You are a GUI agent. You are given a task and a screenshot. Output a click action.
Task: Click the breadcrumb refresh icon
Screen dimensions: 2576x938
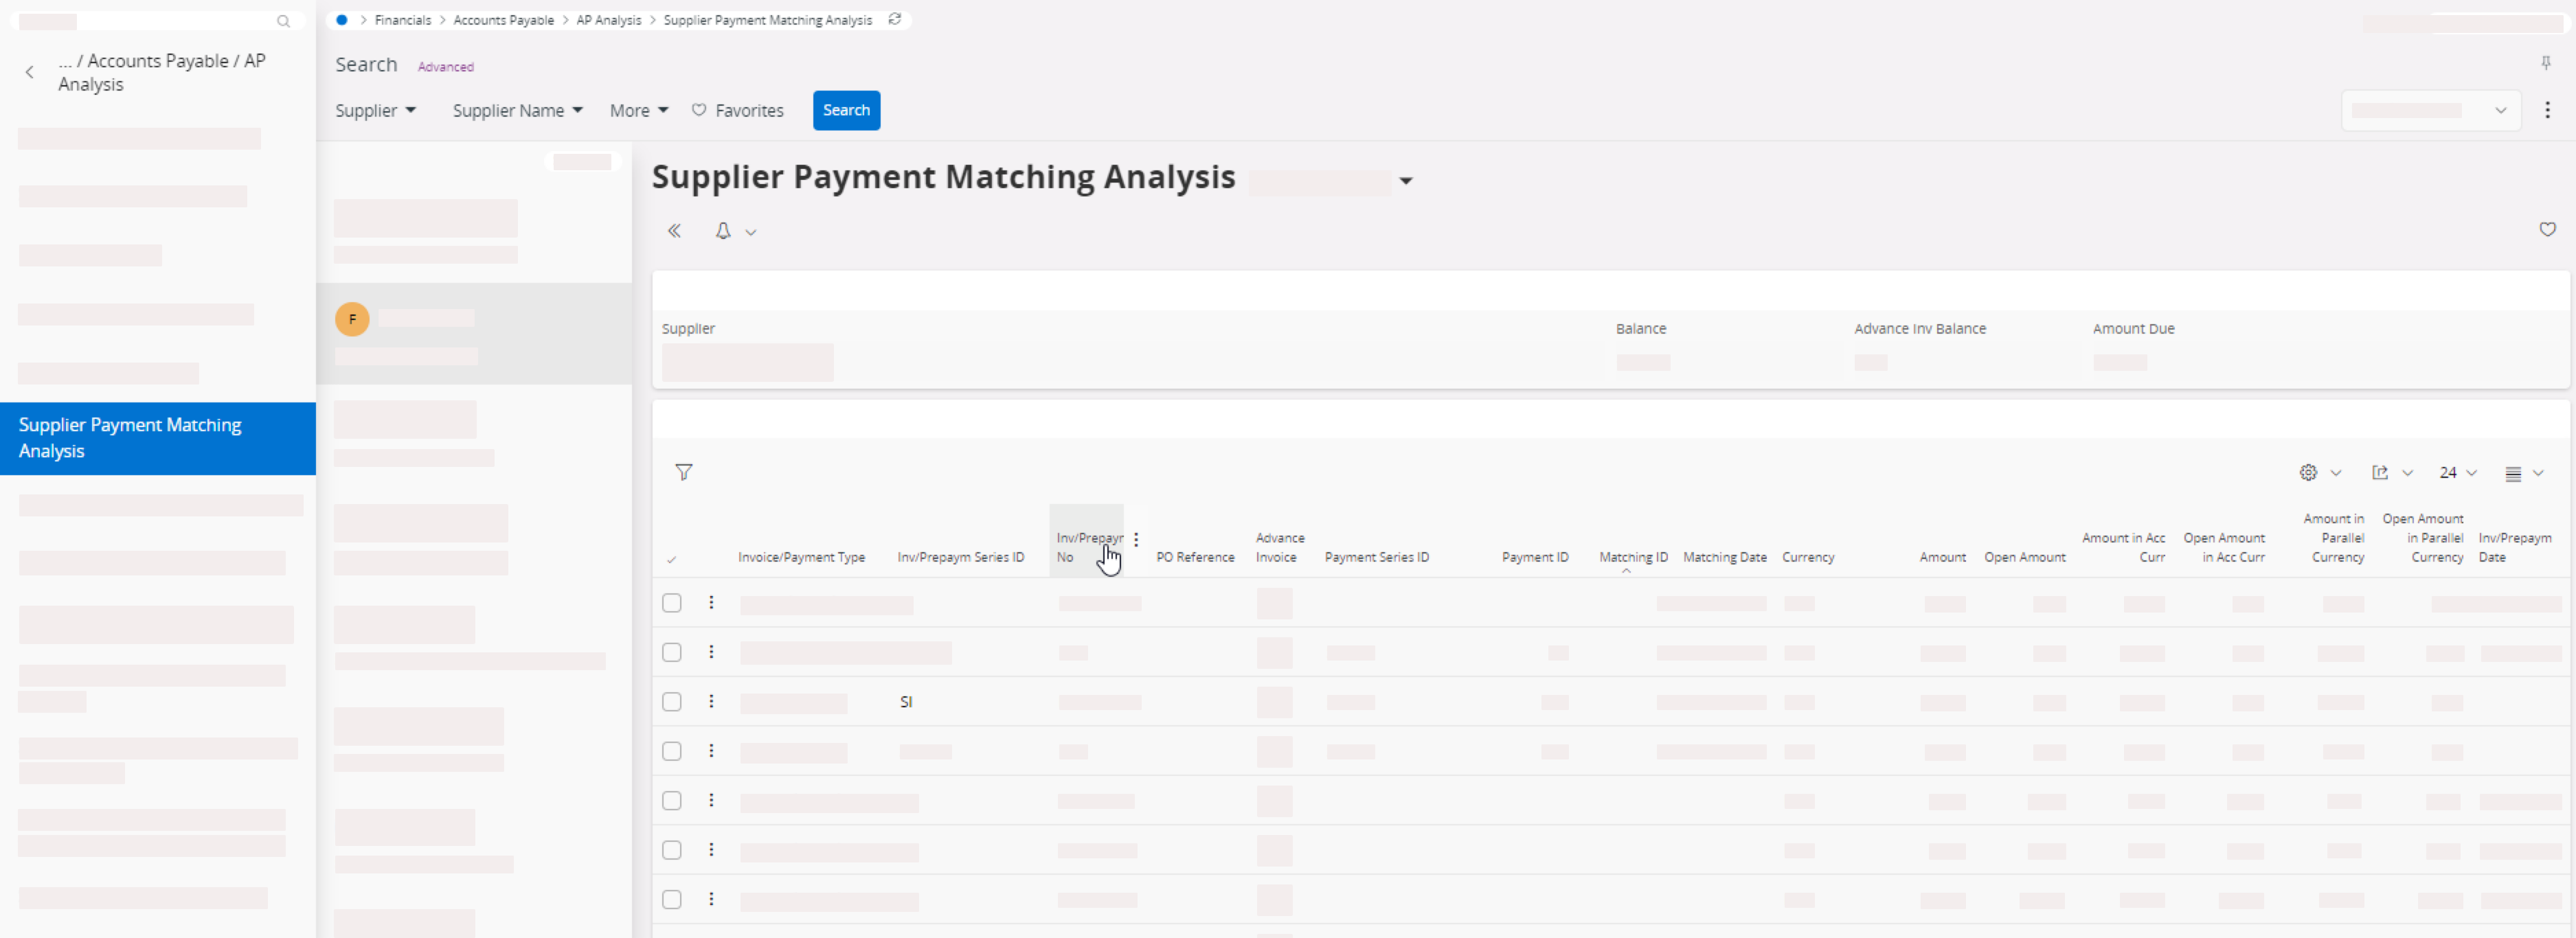point(894,19)
